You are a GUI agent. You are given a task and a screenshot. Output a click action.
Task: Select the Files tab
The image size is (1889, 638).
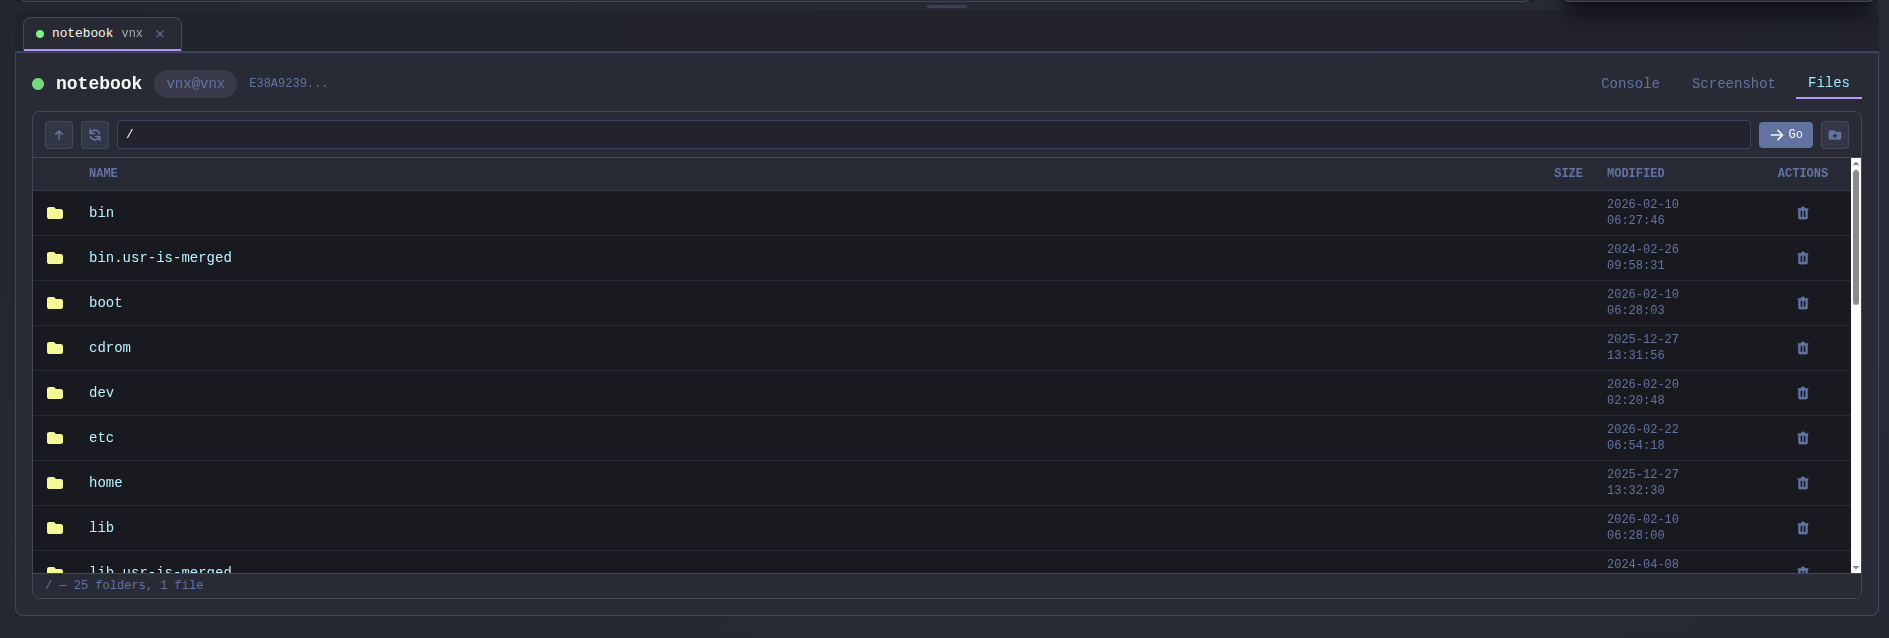[x=1828, y=83]
